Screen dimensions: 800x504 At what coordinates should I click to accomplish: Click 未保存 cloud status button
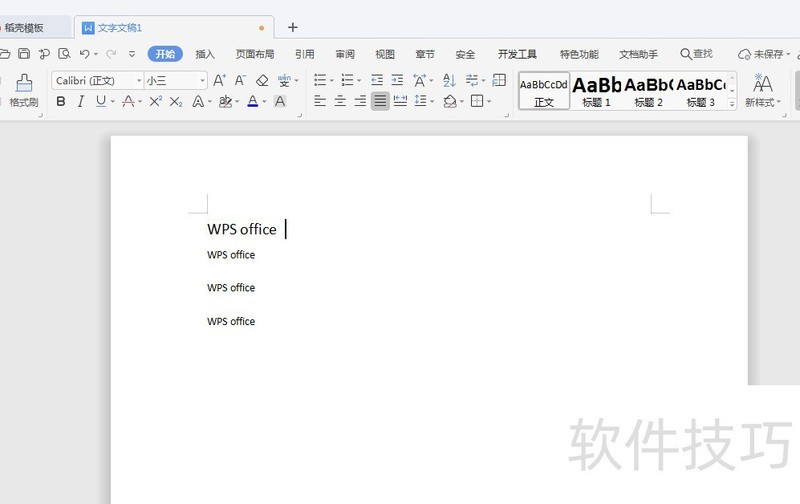[764, 54]
